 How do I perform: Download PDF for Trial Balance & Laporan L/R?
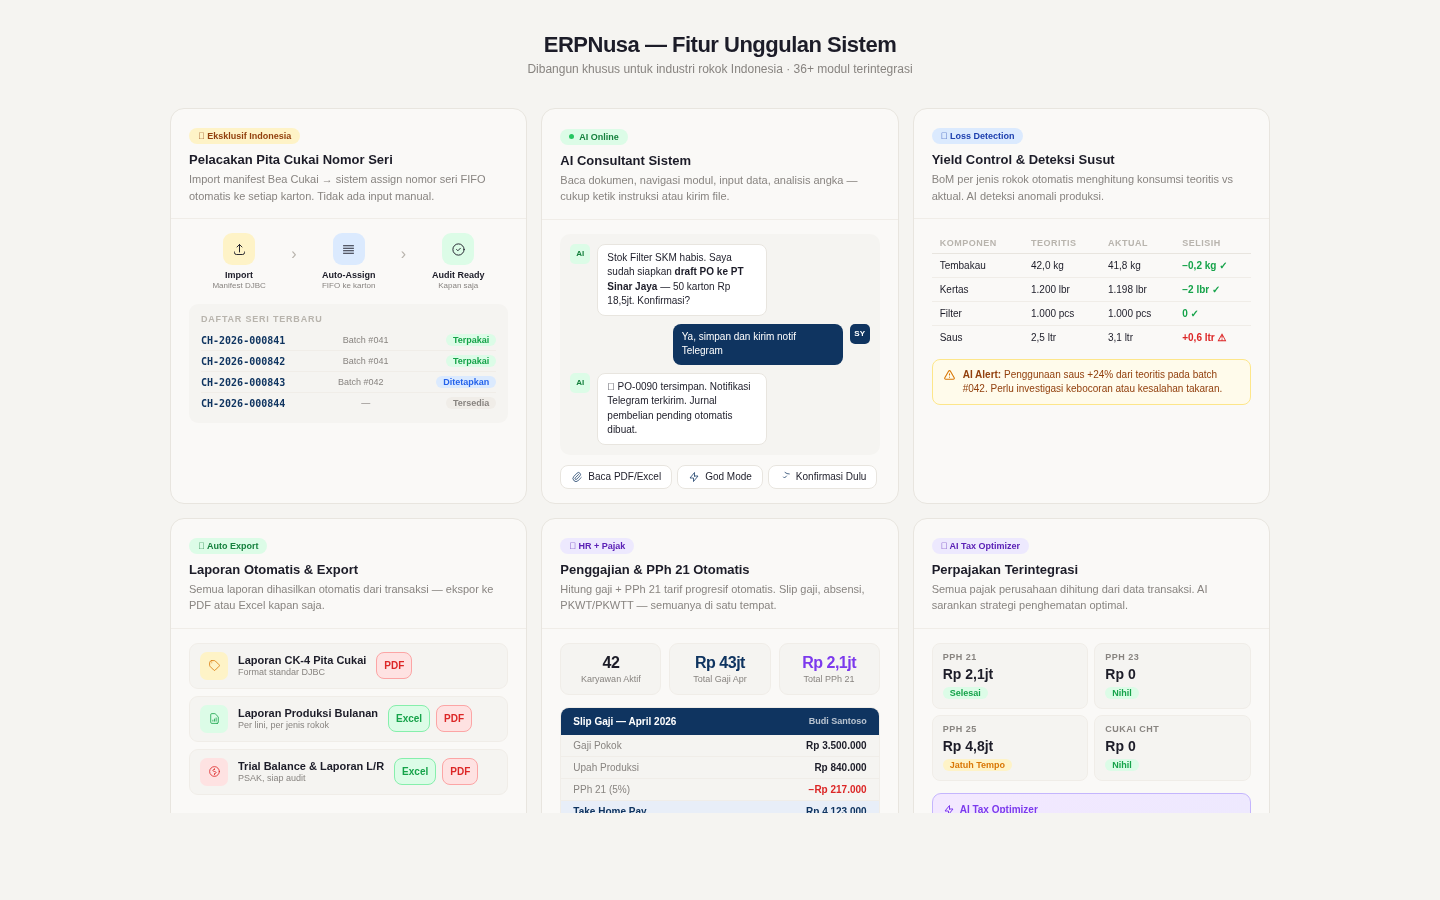(x=460, y=772)
